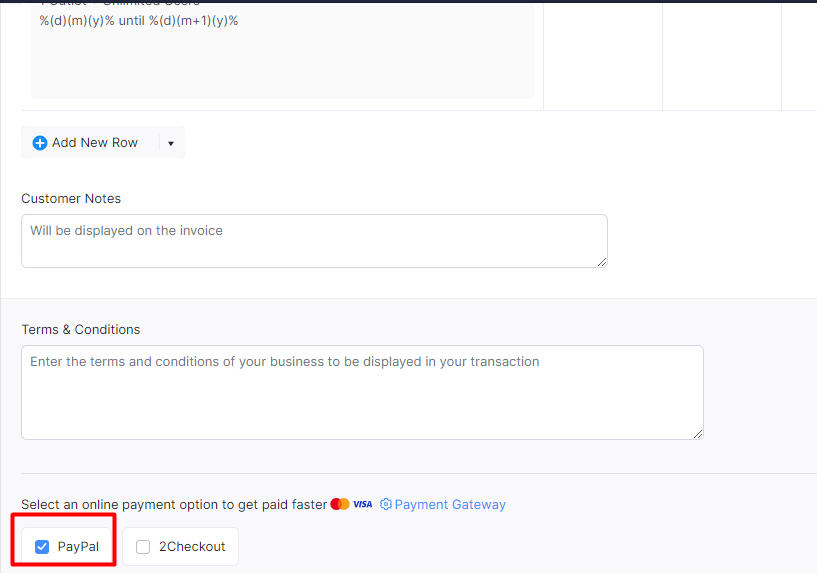The width and height of the screenshot is (817, 573).
Task: Click inside the Customer Notes text area
Action: point(314,241)
